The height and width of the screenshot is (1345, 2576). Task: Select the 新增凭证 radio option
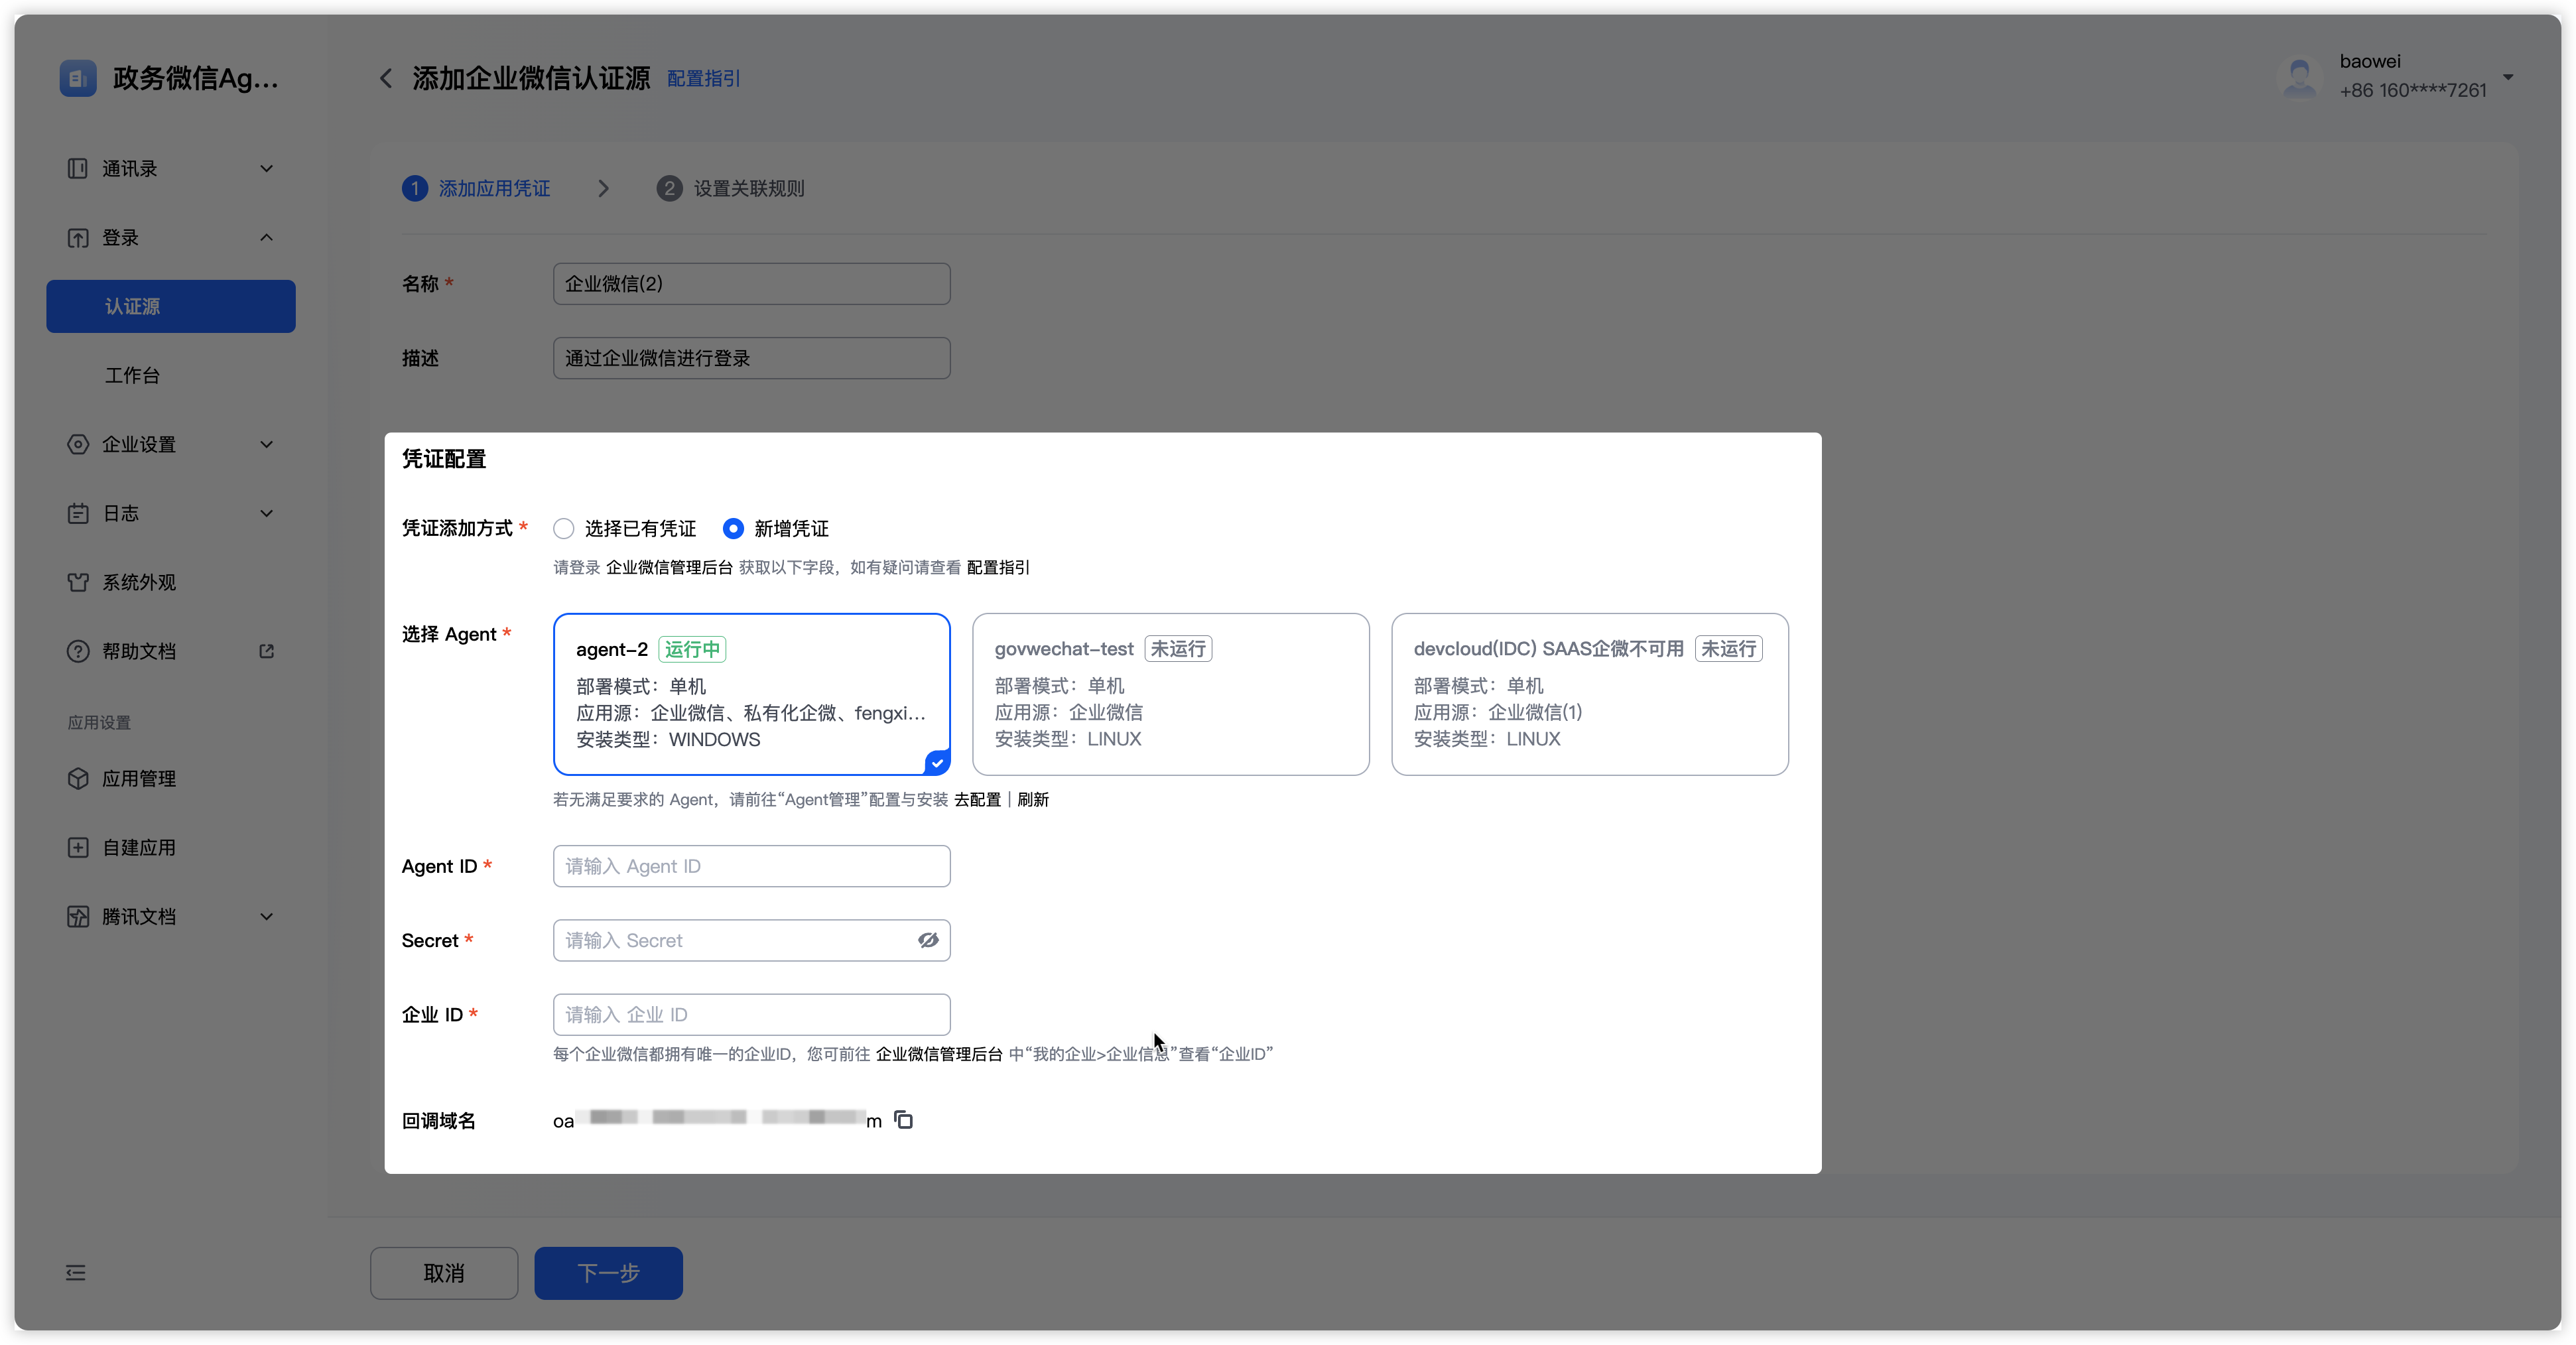733,528
